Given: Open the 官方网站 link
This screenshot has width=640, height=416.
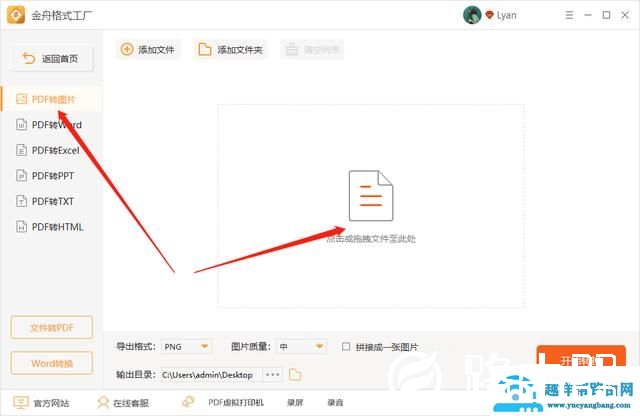Looking at the screenshot, I should pos(51,403).
